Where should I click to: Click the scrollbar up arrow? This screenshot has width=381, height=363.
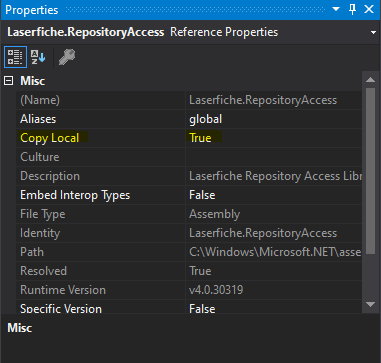(370, 80)
